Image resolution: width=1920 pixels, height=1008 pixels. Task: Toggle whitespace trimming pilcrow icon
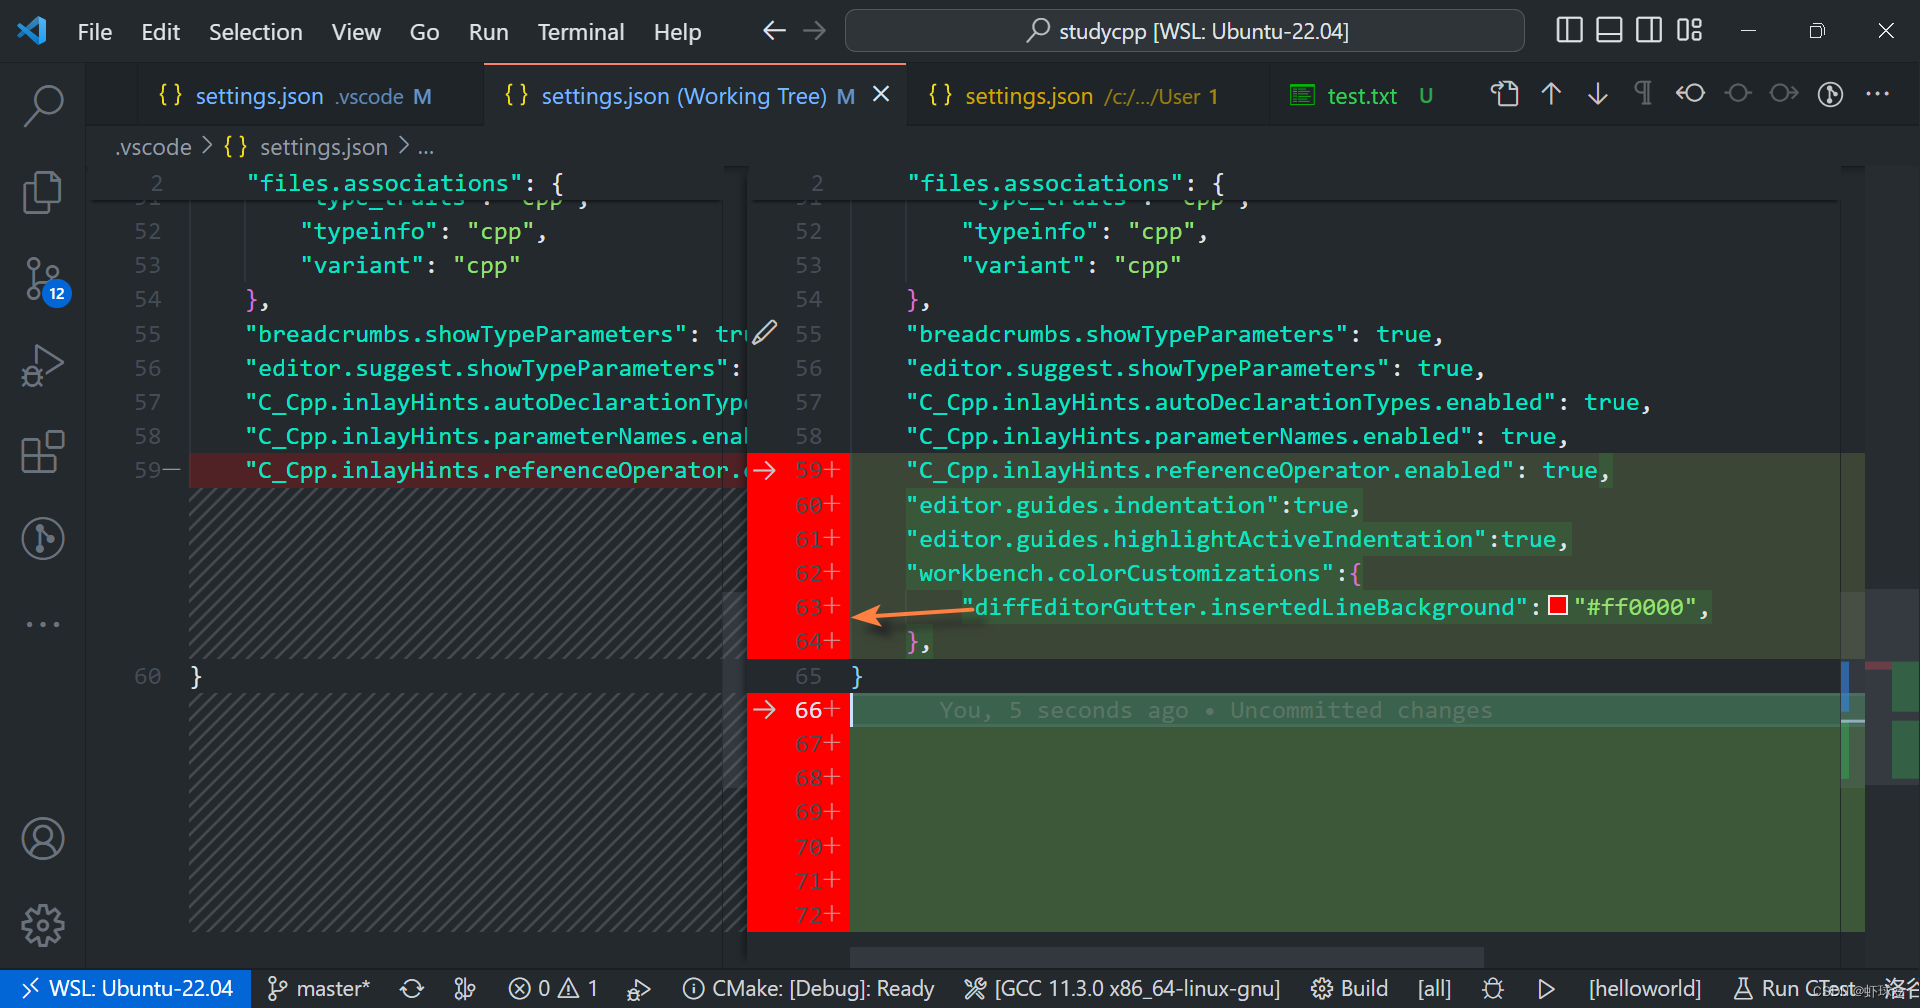pos(1643,94)
